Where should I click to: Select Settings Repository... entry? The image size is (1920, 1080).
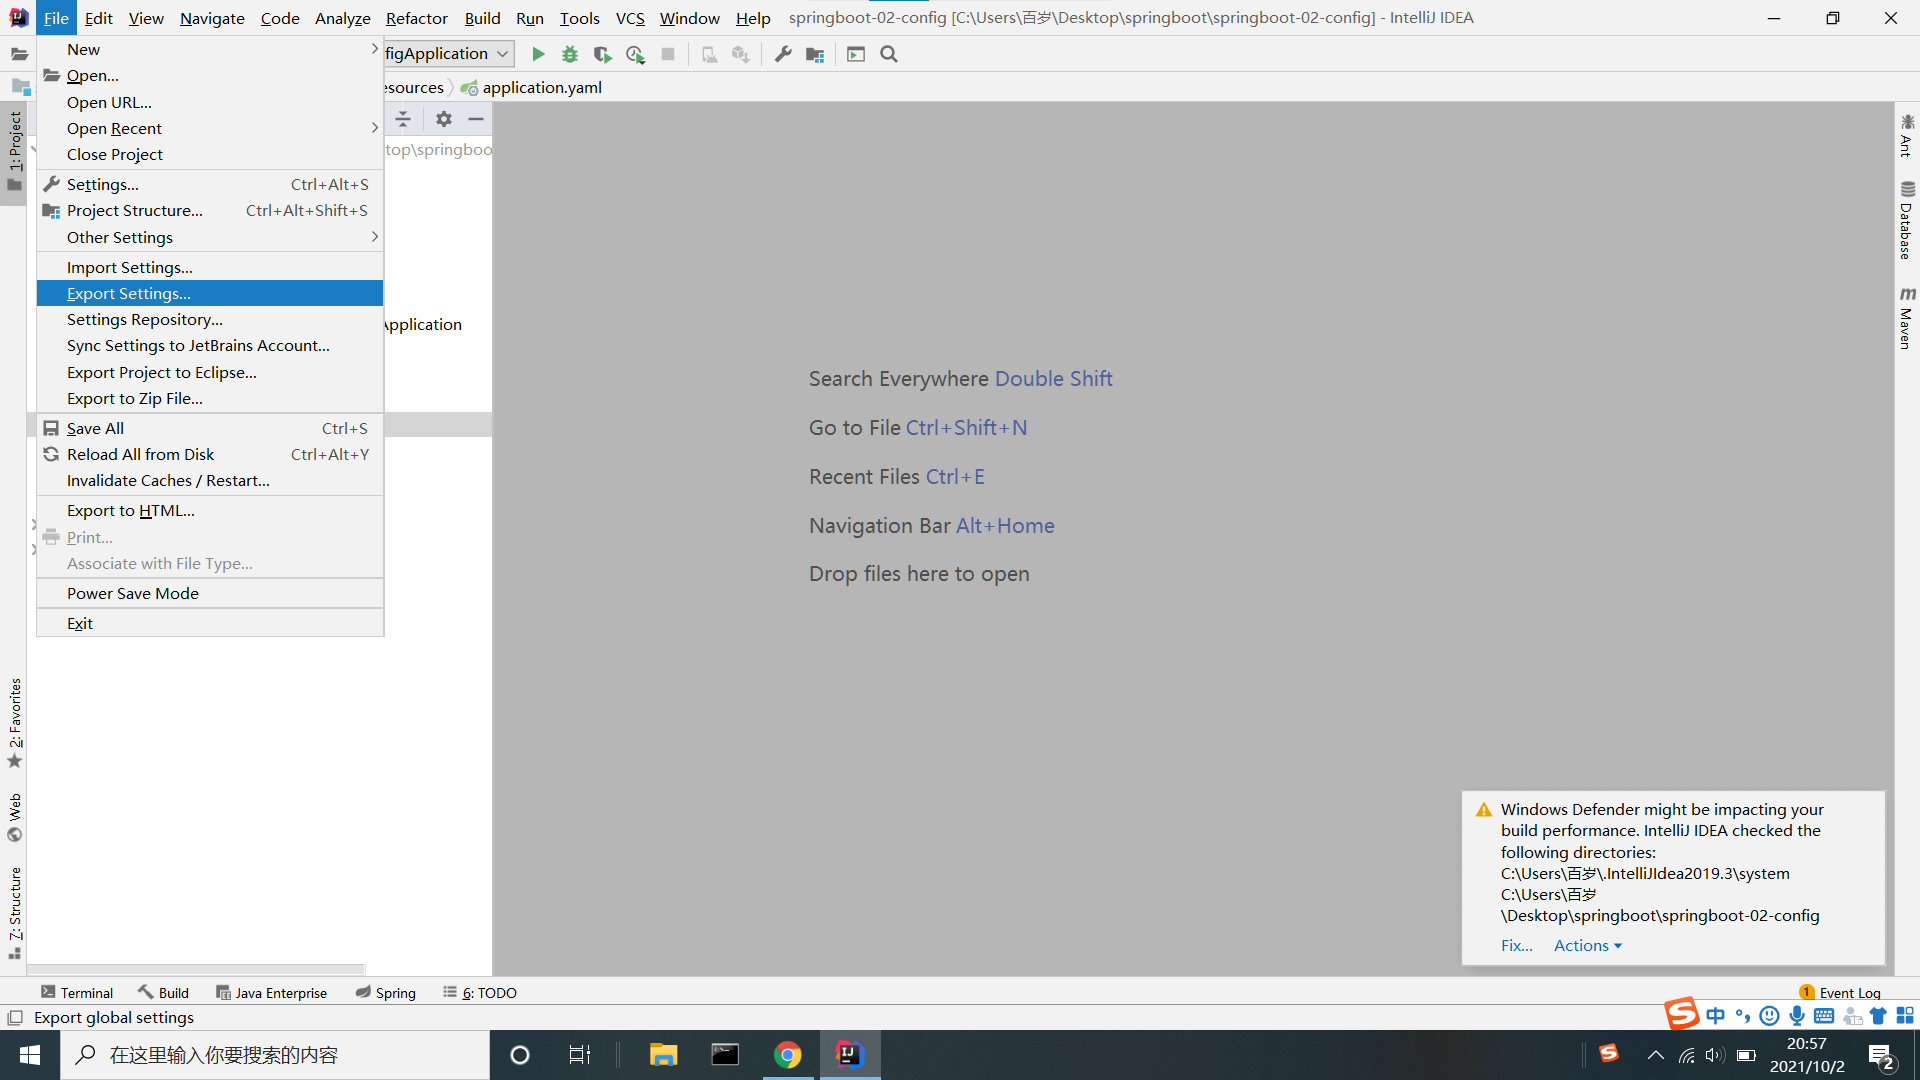210,319
